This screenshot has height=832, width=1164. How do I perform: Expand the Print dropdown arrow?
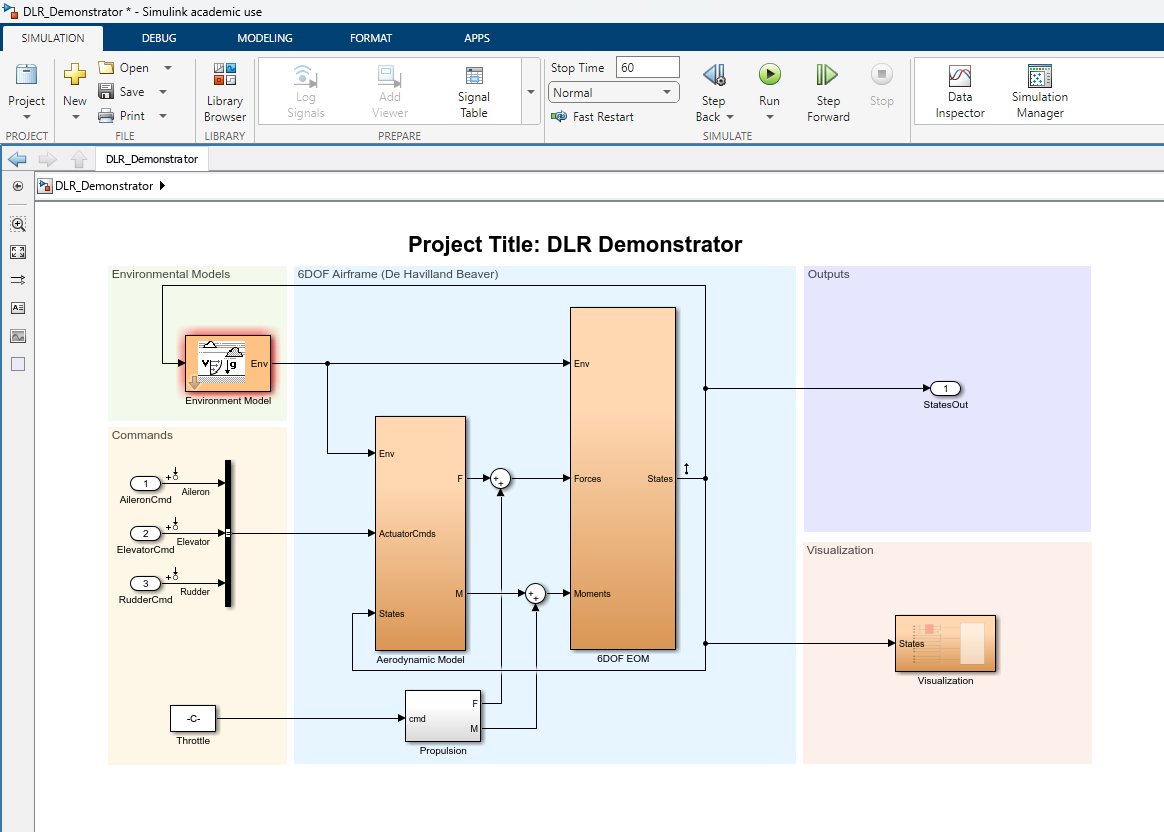(163, 116)
